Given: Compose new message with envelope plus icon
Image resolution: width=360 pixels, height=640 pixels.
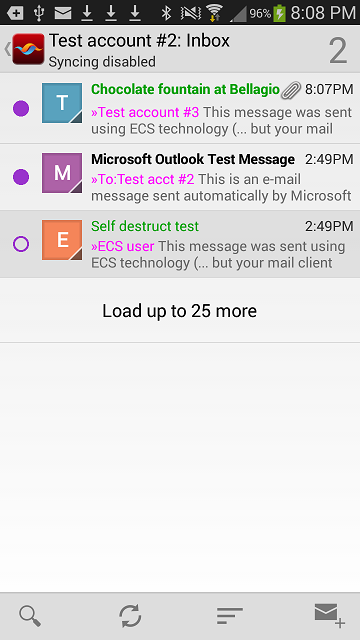Looking at the screenshot, I should click(330, 615).
